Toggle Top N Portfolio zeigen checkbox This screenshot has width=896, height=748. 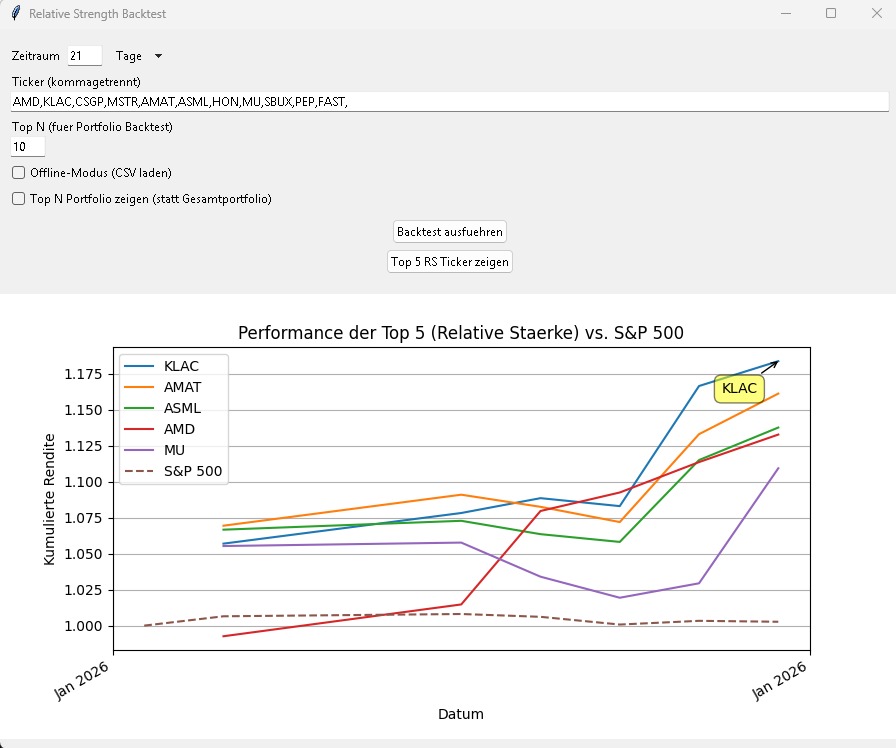18,199
